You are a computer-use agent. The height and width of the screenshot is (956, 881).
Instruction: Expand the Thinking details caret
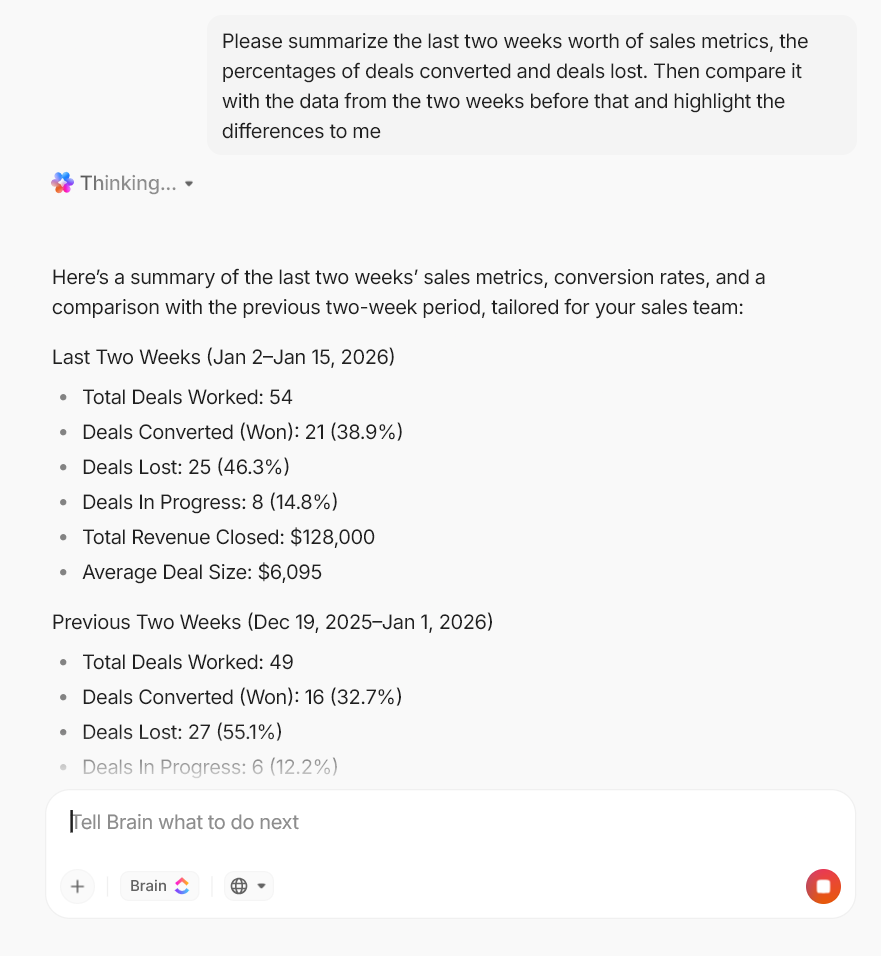(189, 184)
